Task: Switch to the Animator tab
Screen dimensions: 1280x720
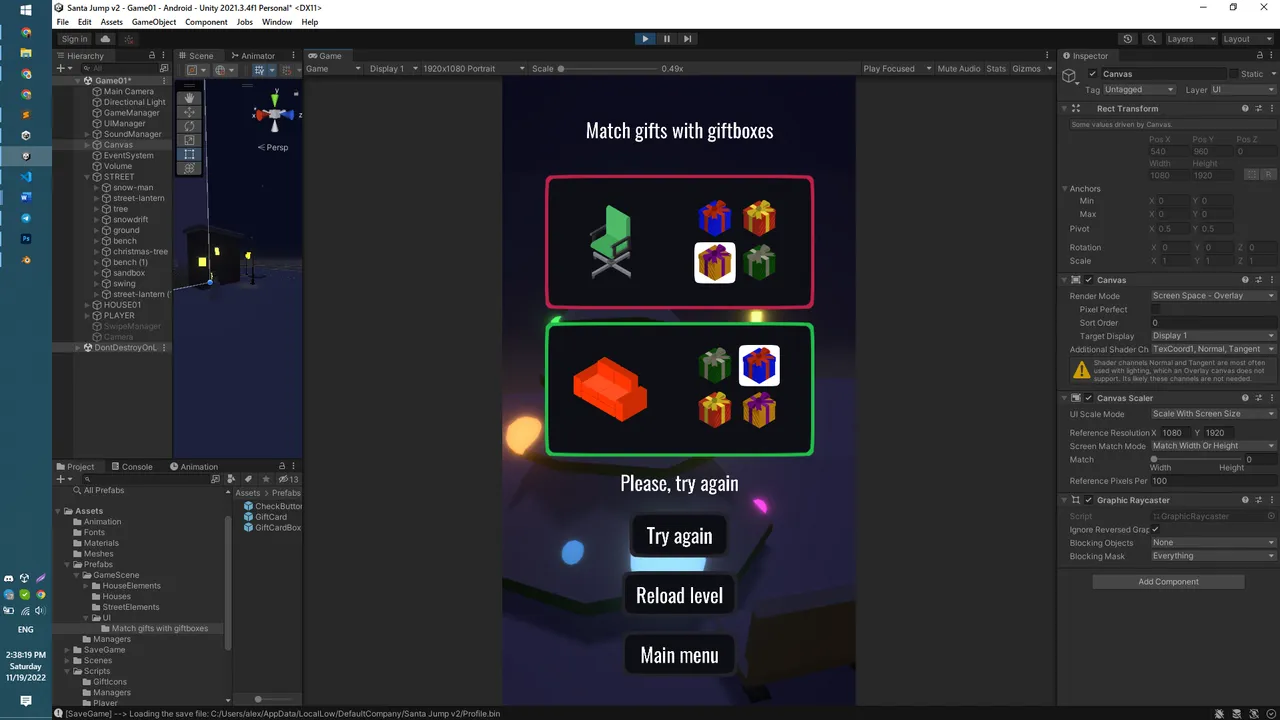Action: pos(252,56)
